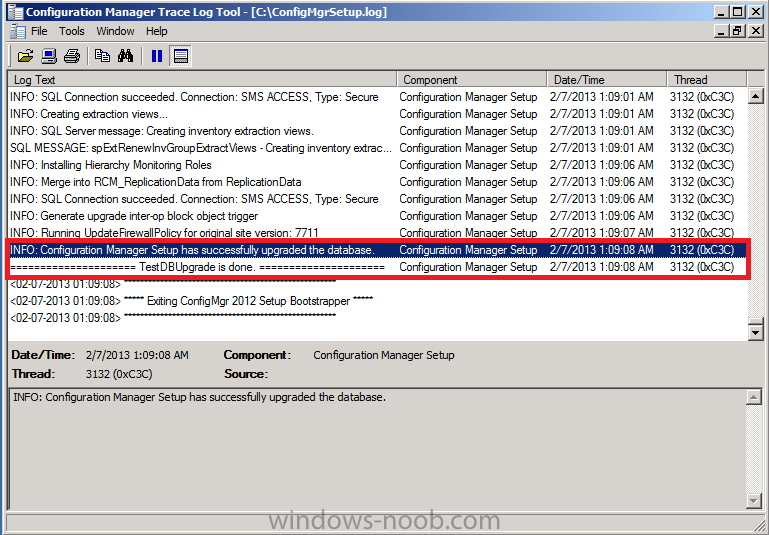Open Find using the binoculars icon
Image resolution: width=769 pixels, height=535 pixels.
click(x=125, y=56)
